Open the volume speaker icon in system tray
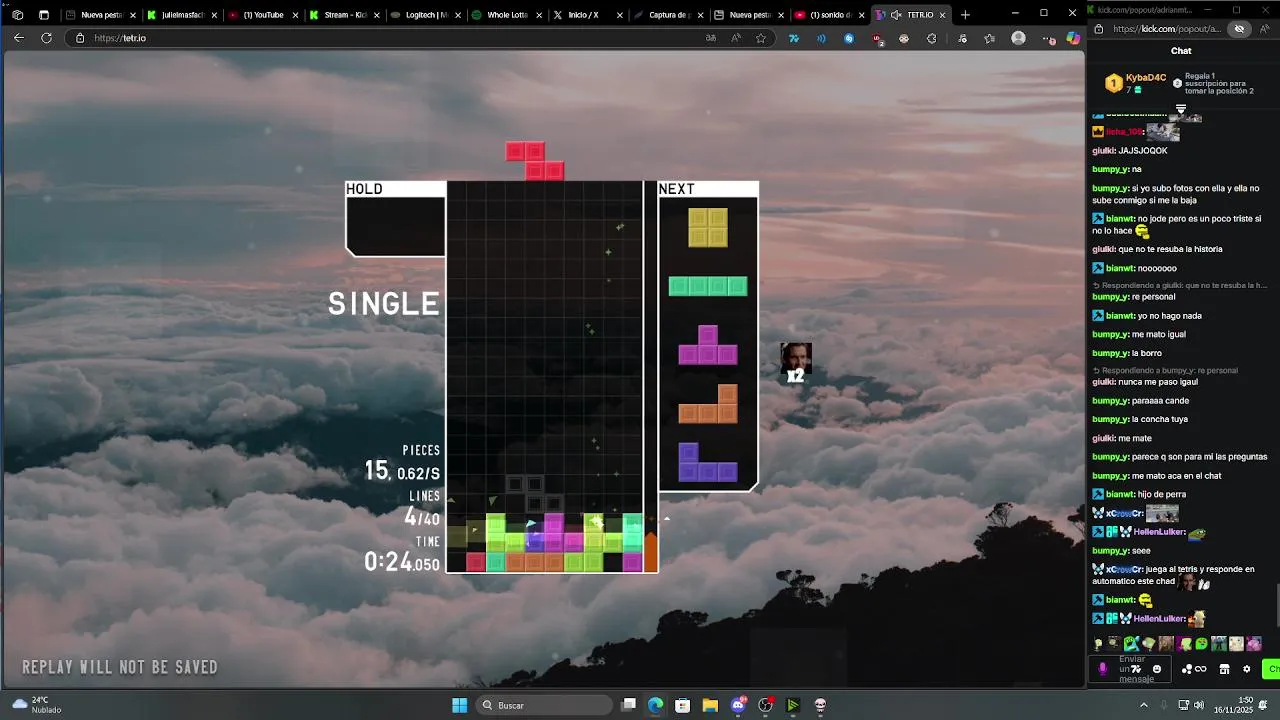The width and height of the screenshot is (1280, 720). pos(1199,705)
